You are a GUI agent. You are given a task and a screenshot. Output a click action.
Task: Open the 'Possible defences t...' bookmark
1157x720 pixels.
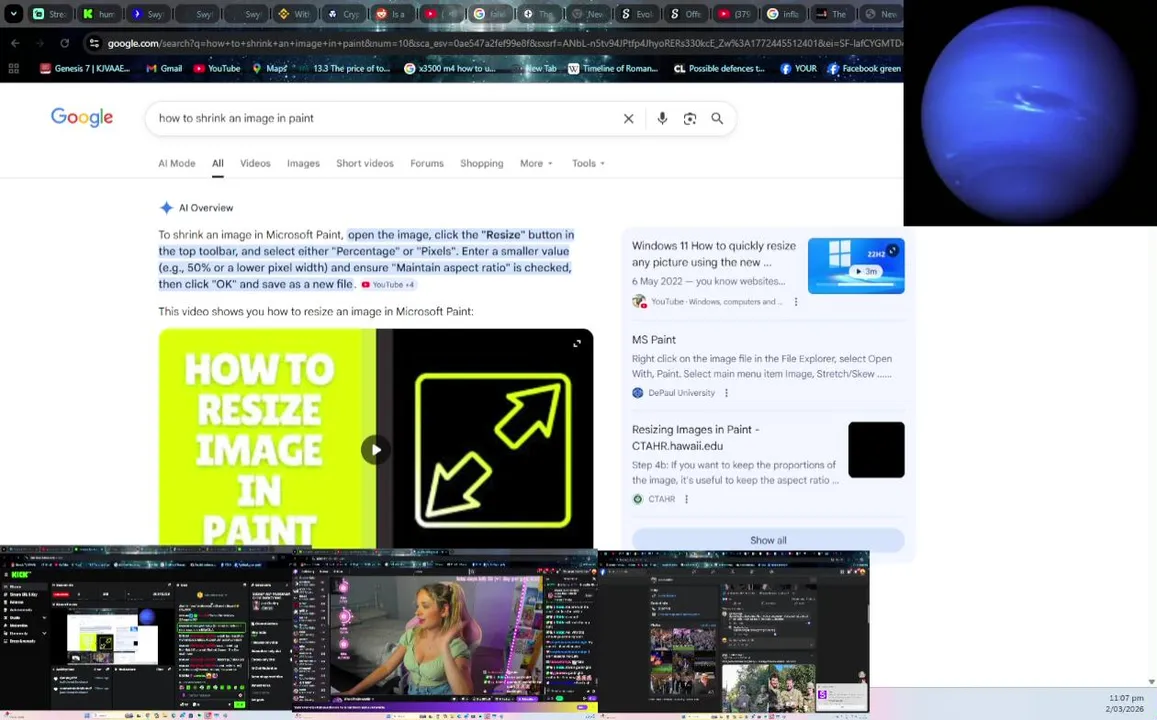coord(719,69)
